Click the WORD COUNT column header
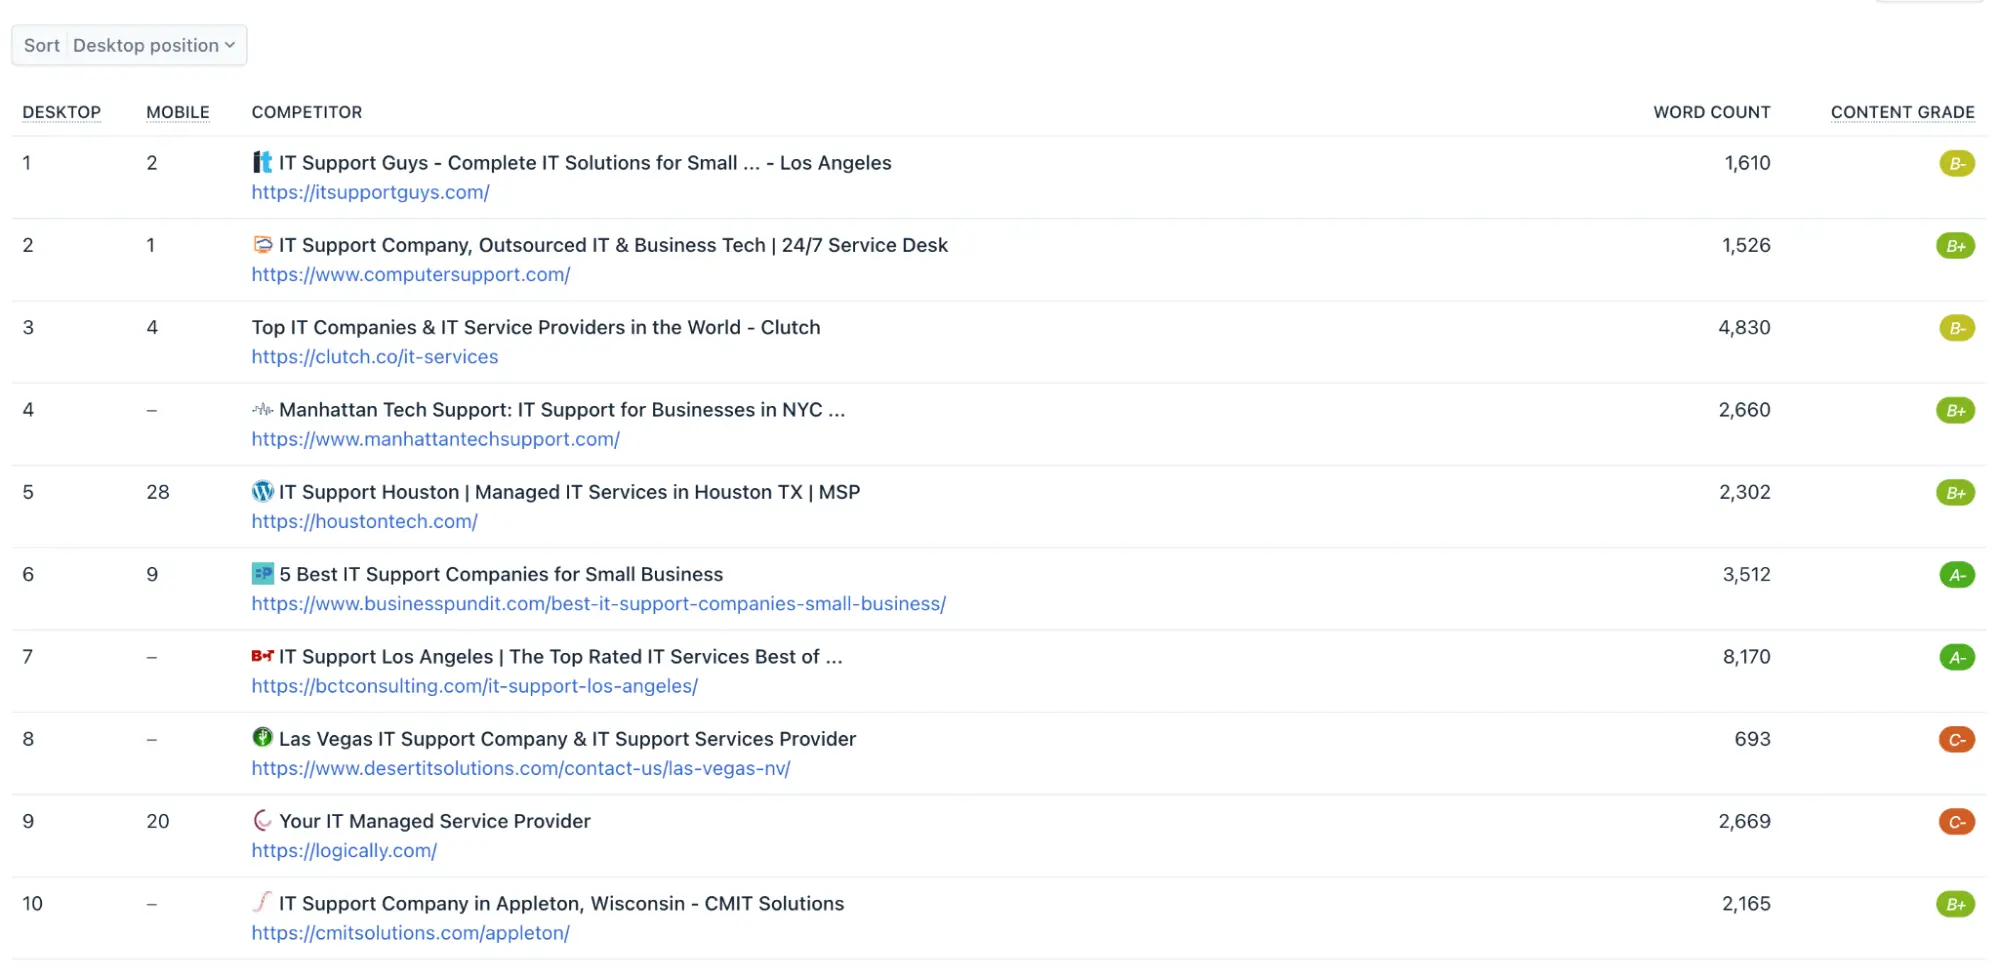 (x=1710, y=112)
